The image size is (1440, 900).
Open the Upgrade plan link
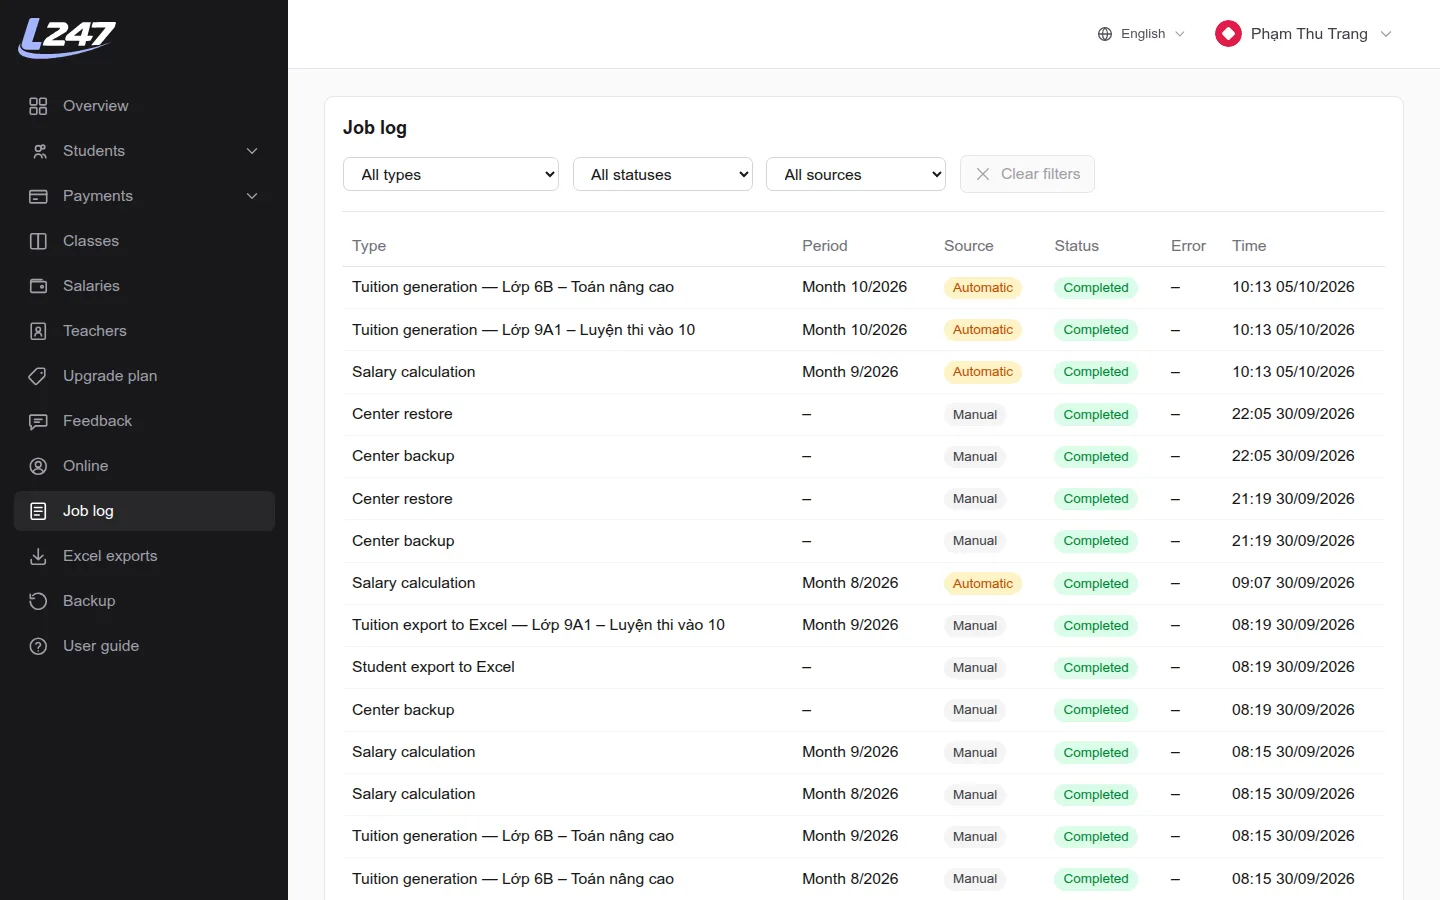(x=144, y=376)
